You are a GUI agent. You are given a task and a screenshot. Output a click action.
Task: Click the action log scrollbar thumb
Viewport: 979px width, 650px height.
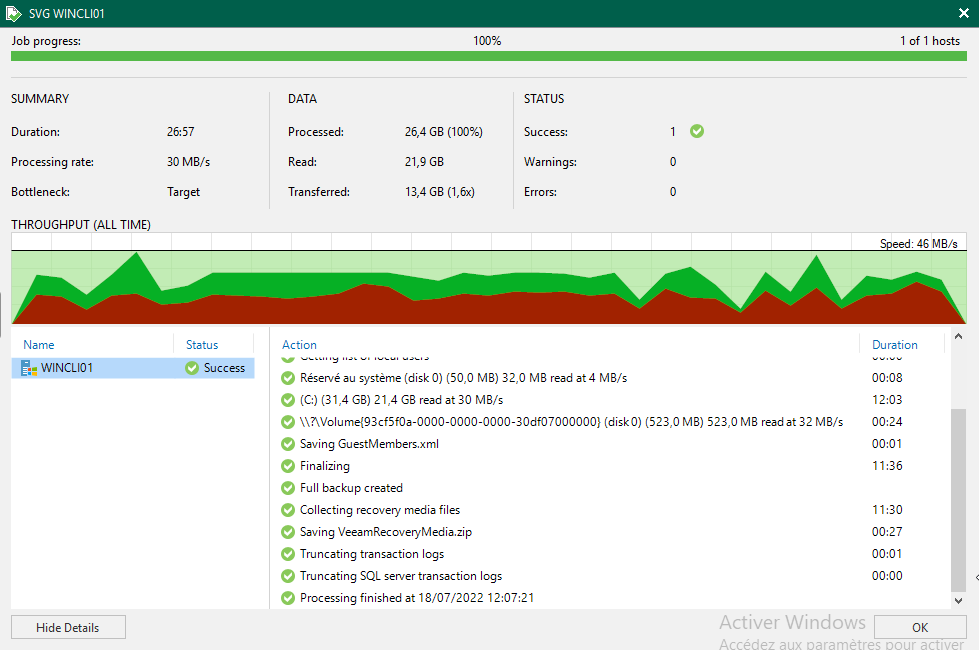958,500
